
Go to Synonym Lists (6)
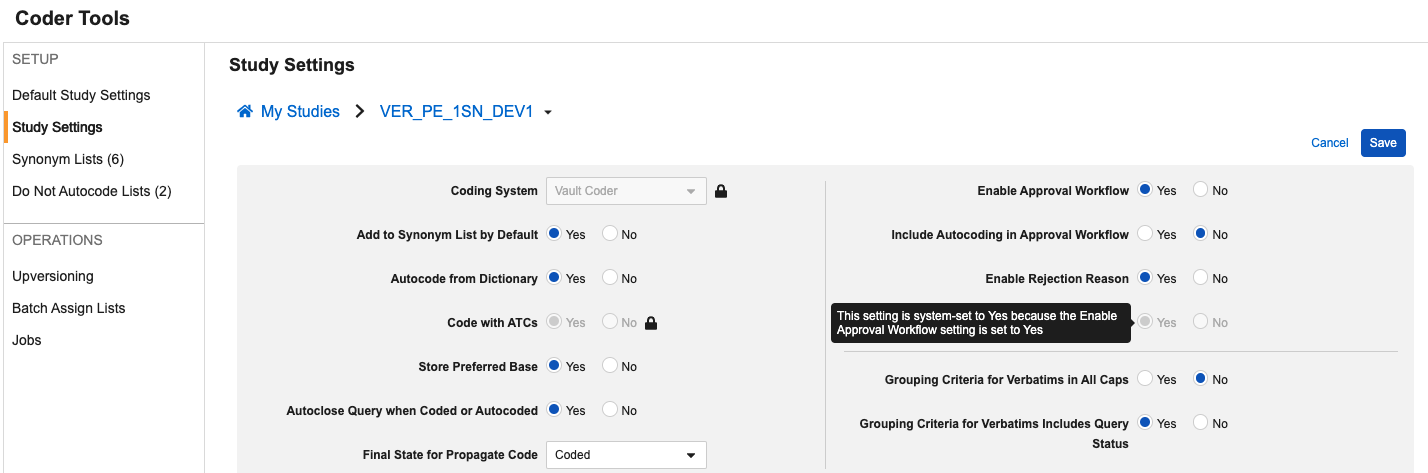click(68, 159)
